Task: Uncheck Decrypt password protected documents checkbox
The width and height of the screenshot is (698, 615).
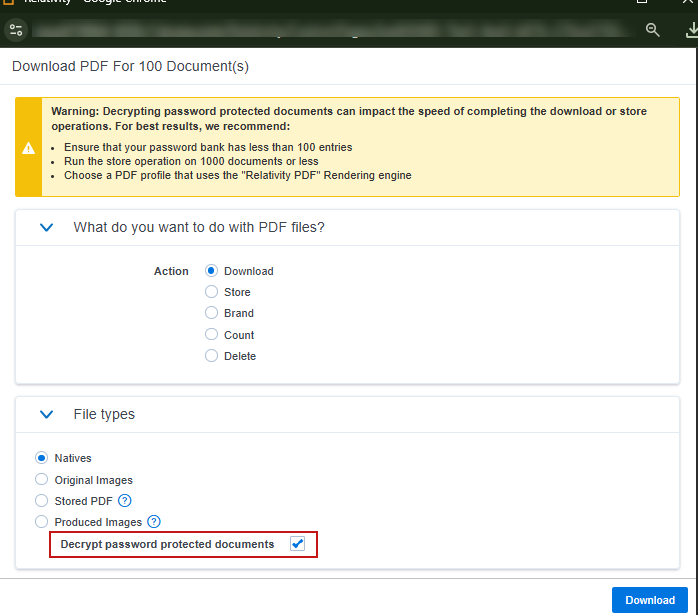Action: [x=297, y=544]
